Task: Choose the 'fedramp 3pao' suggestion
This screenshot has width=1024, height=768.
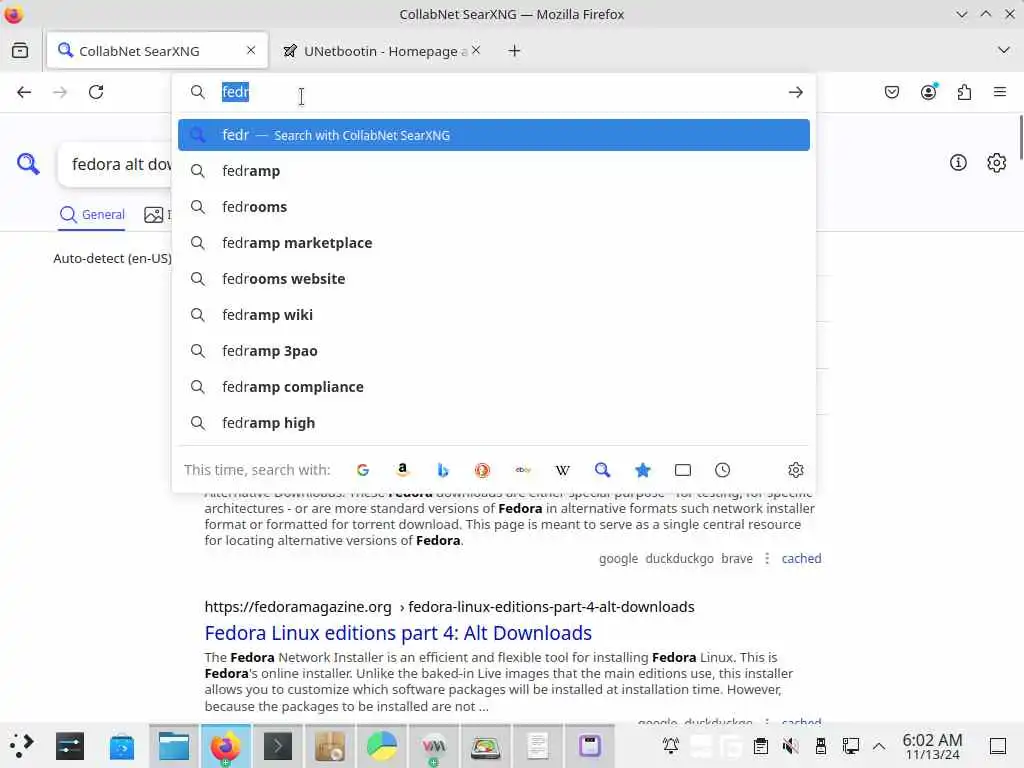Action: click(494, 351)
